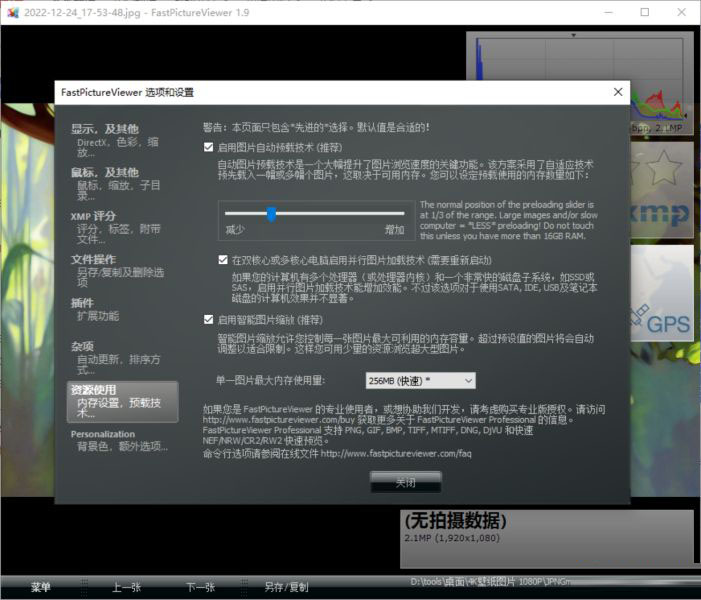
Task: Switch to 文件操作 settings page
Action: (x=122, y=270)
